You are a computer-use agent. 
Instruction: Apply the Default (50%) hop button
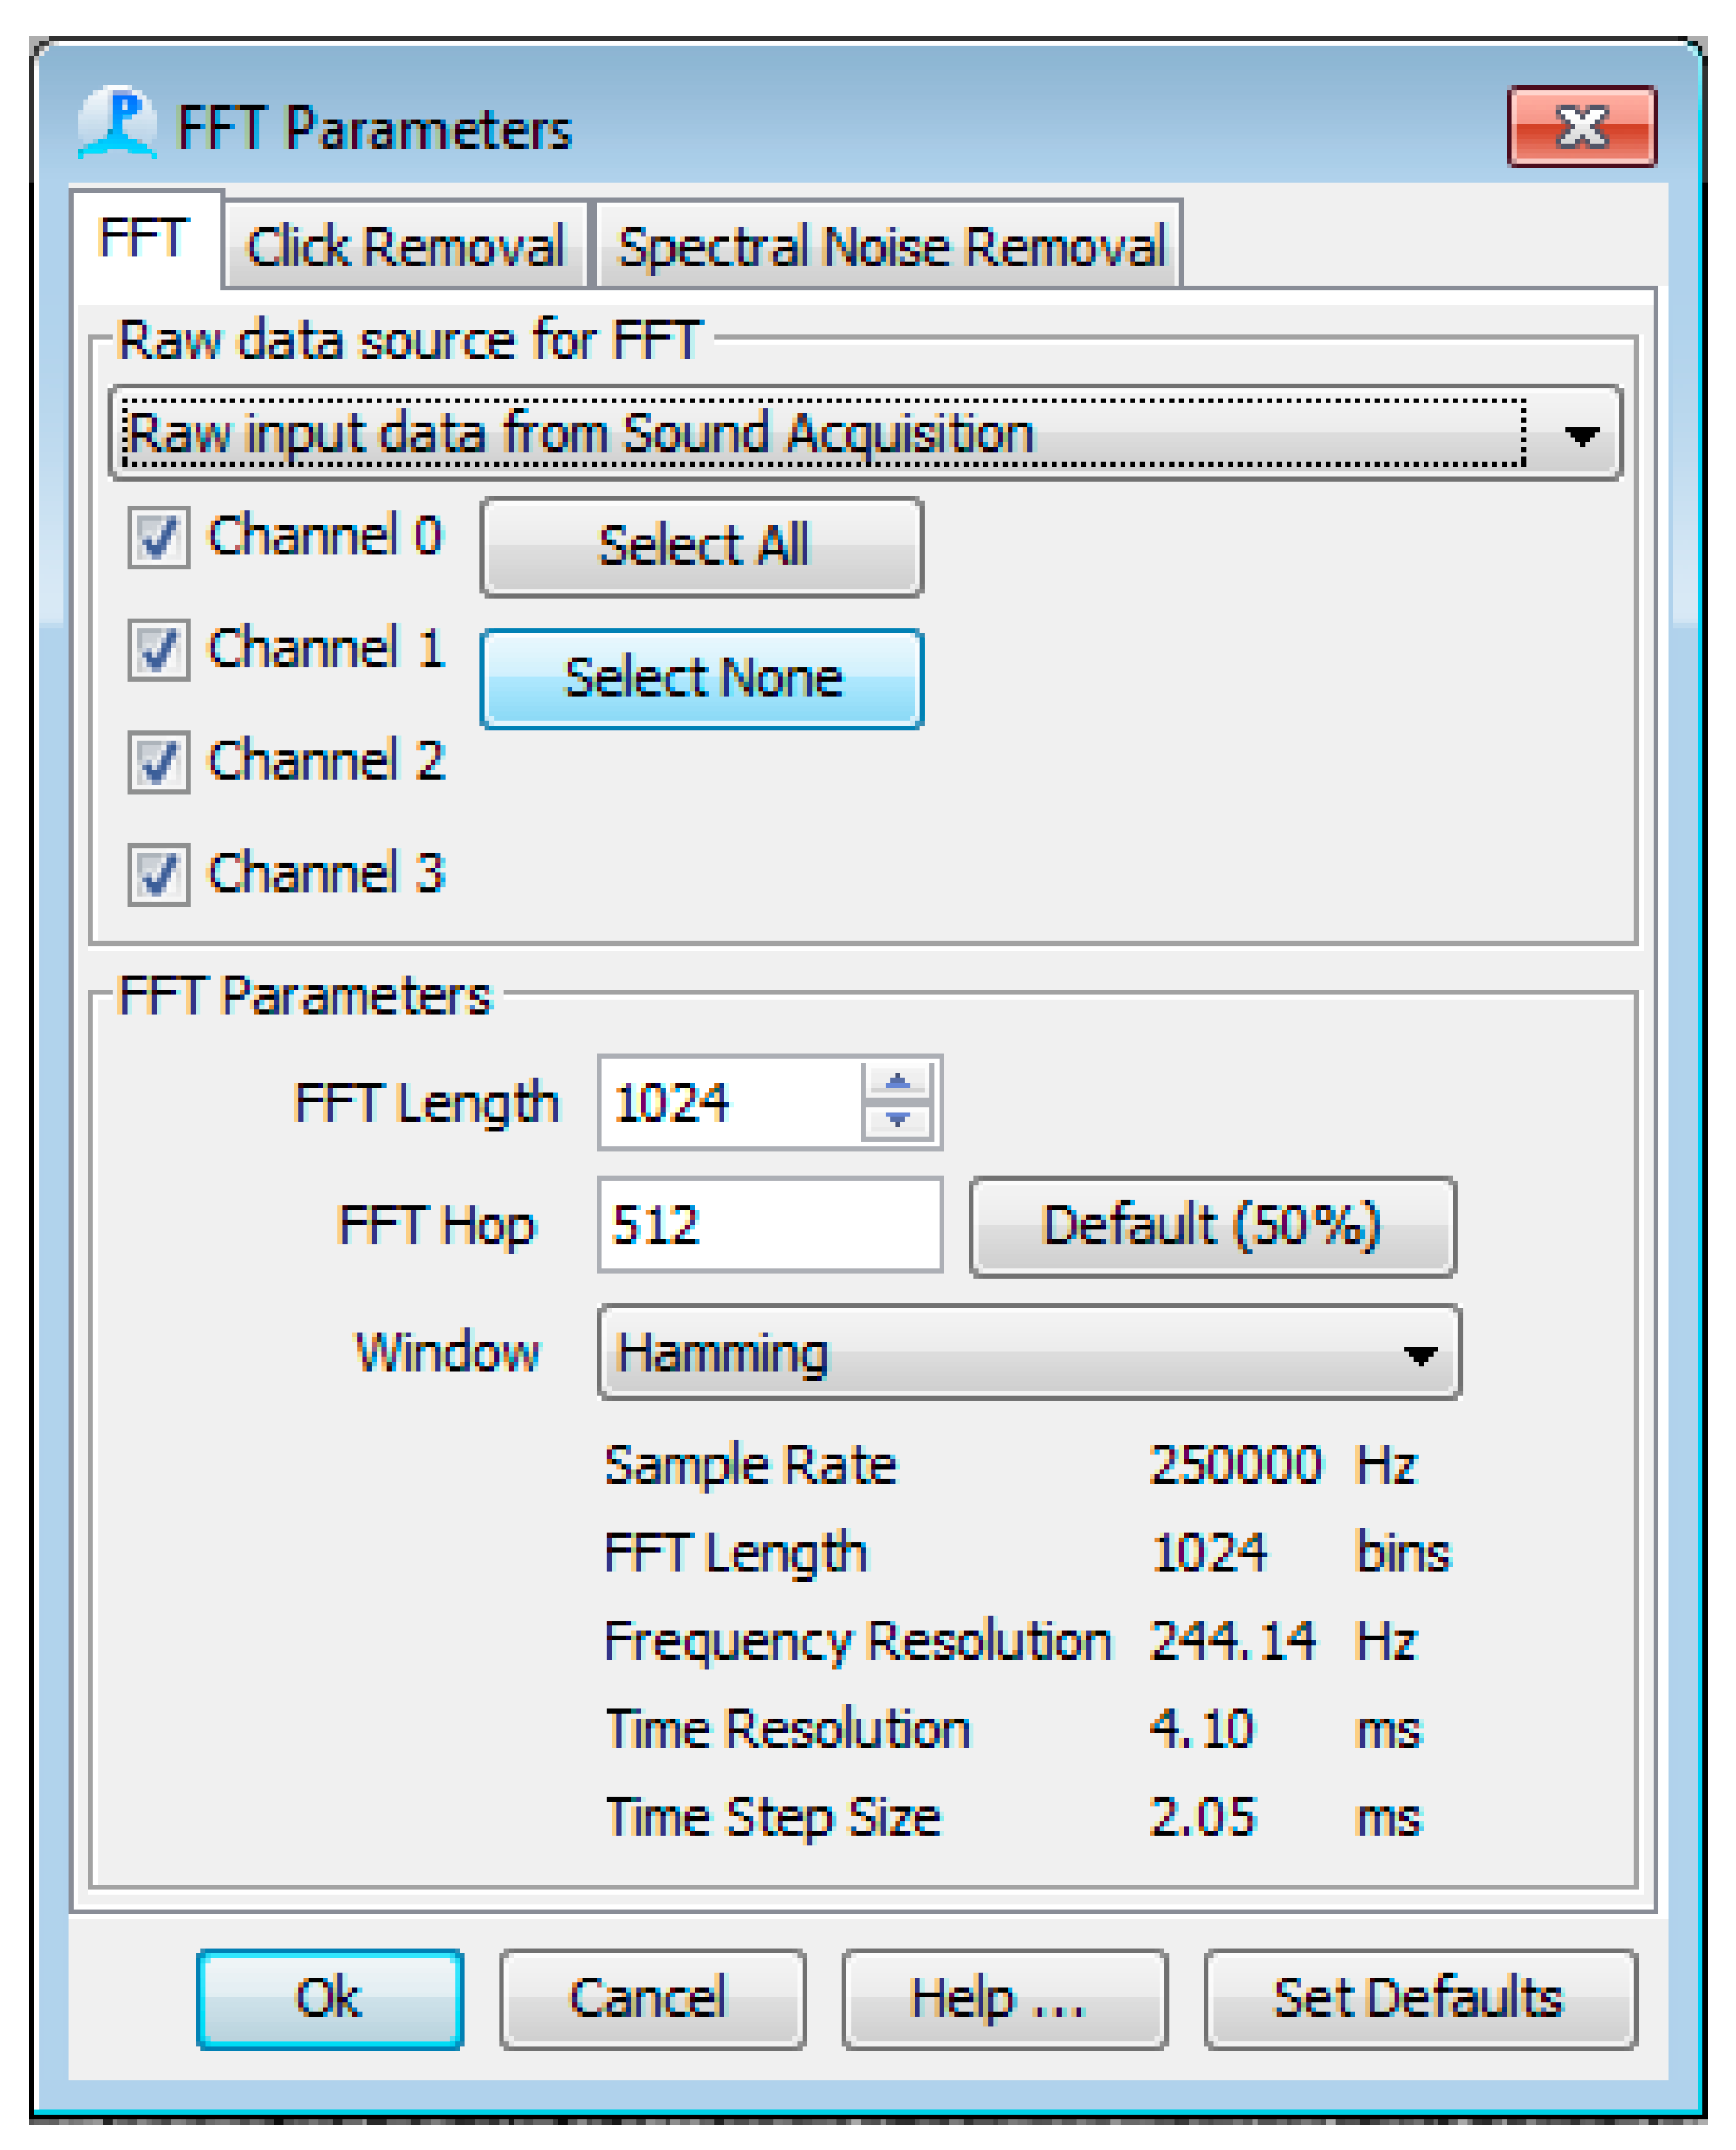[x=1212, y=1226]
